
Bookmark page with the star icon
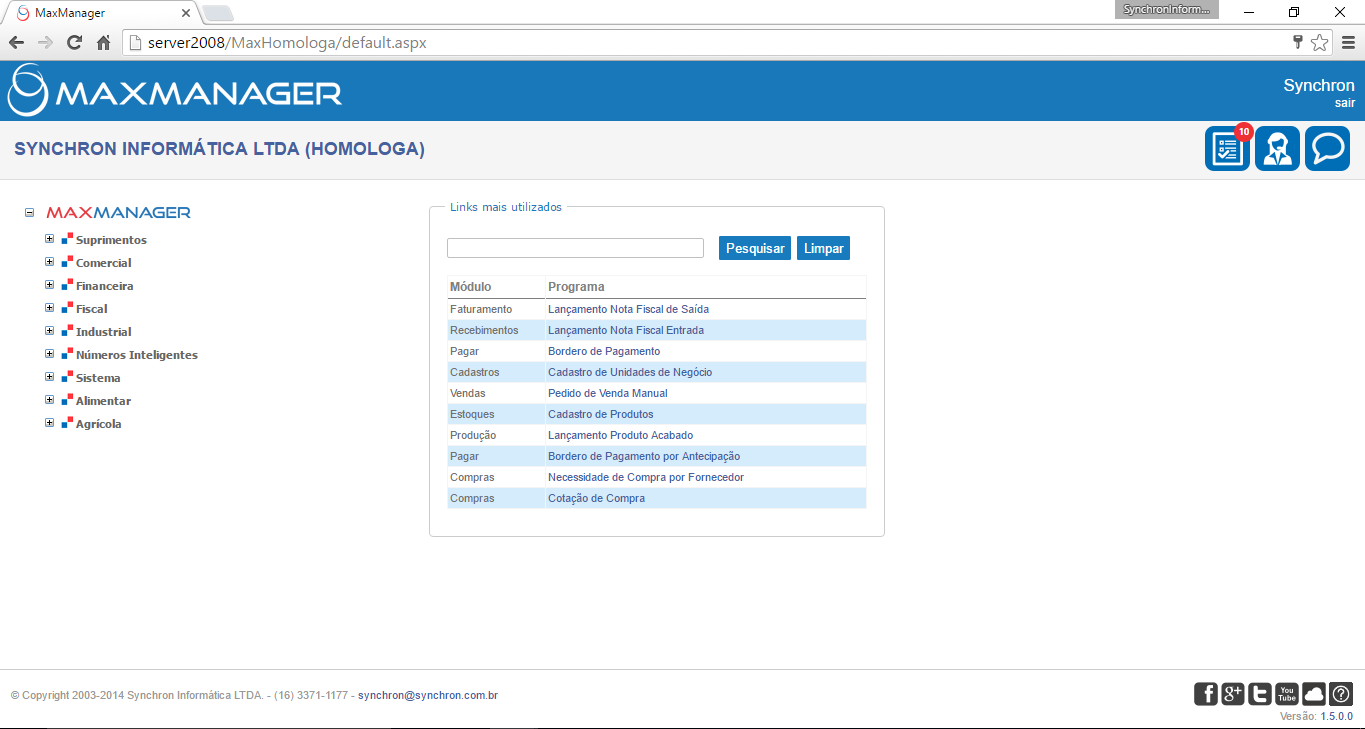click(1319, 43)
